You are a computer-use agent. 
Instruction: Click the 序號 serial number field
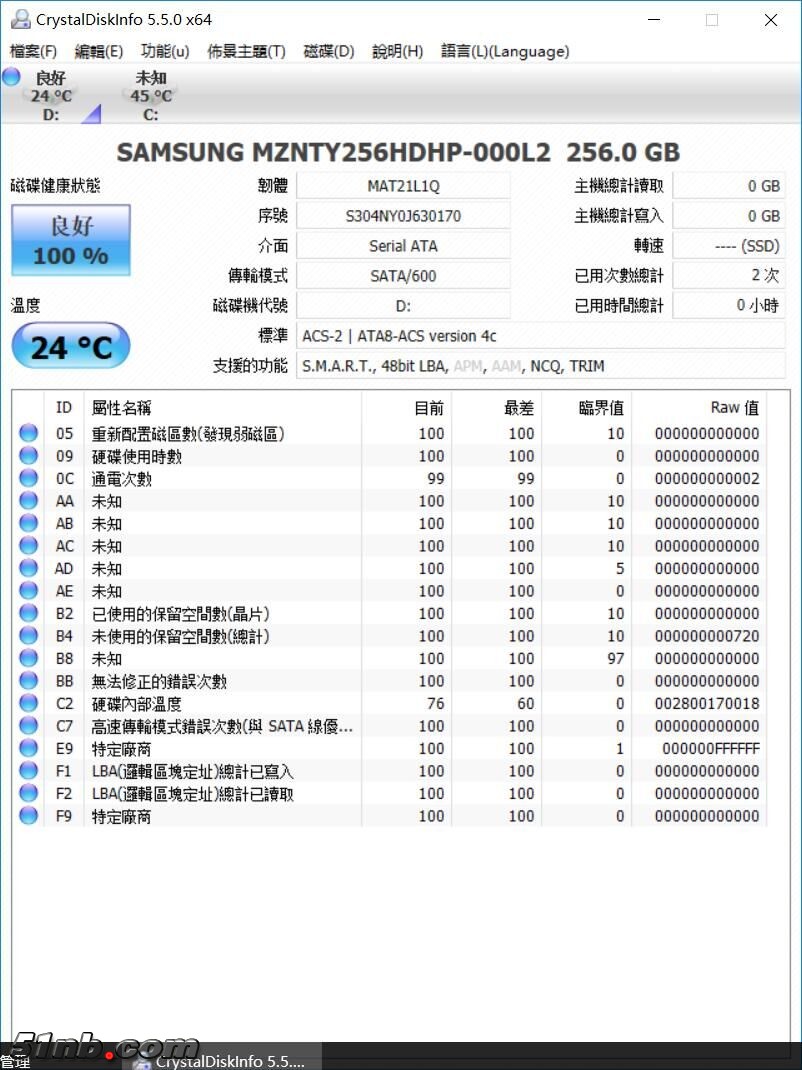coord(403,216)
